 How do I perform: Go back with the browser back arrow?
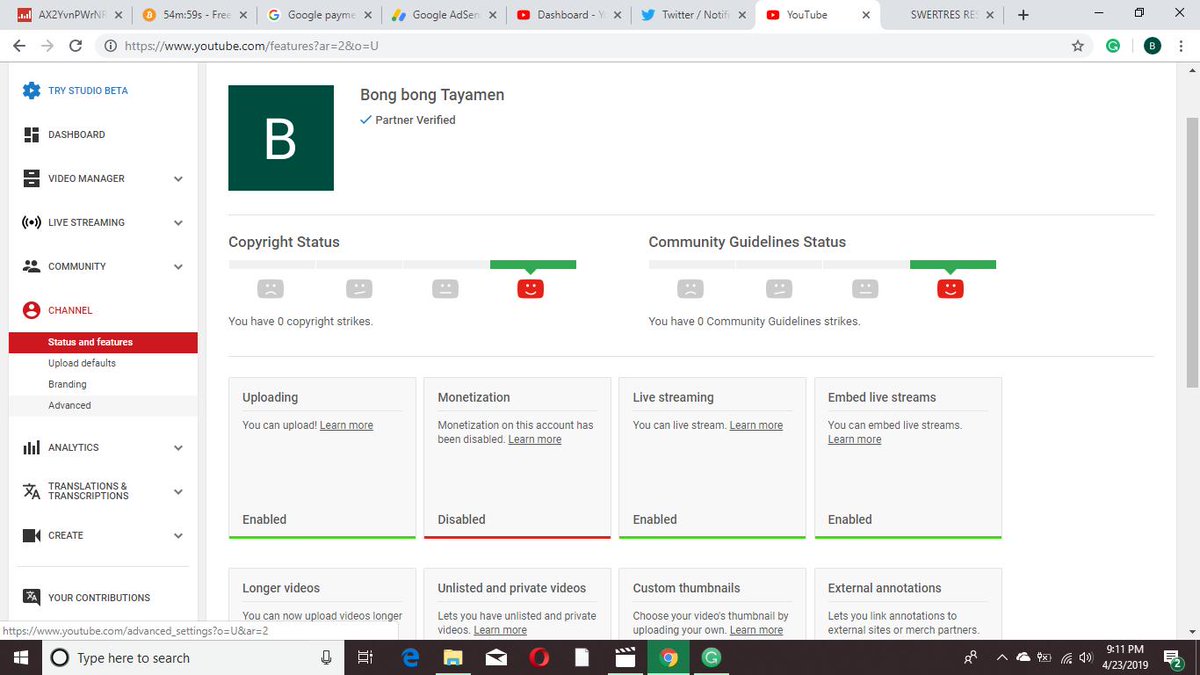tap(19, 46)
